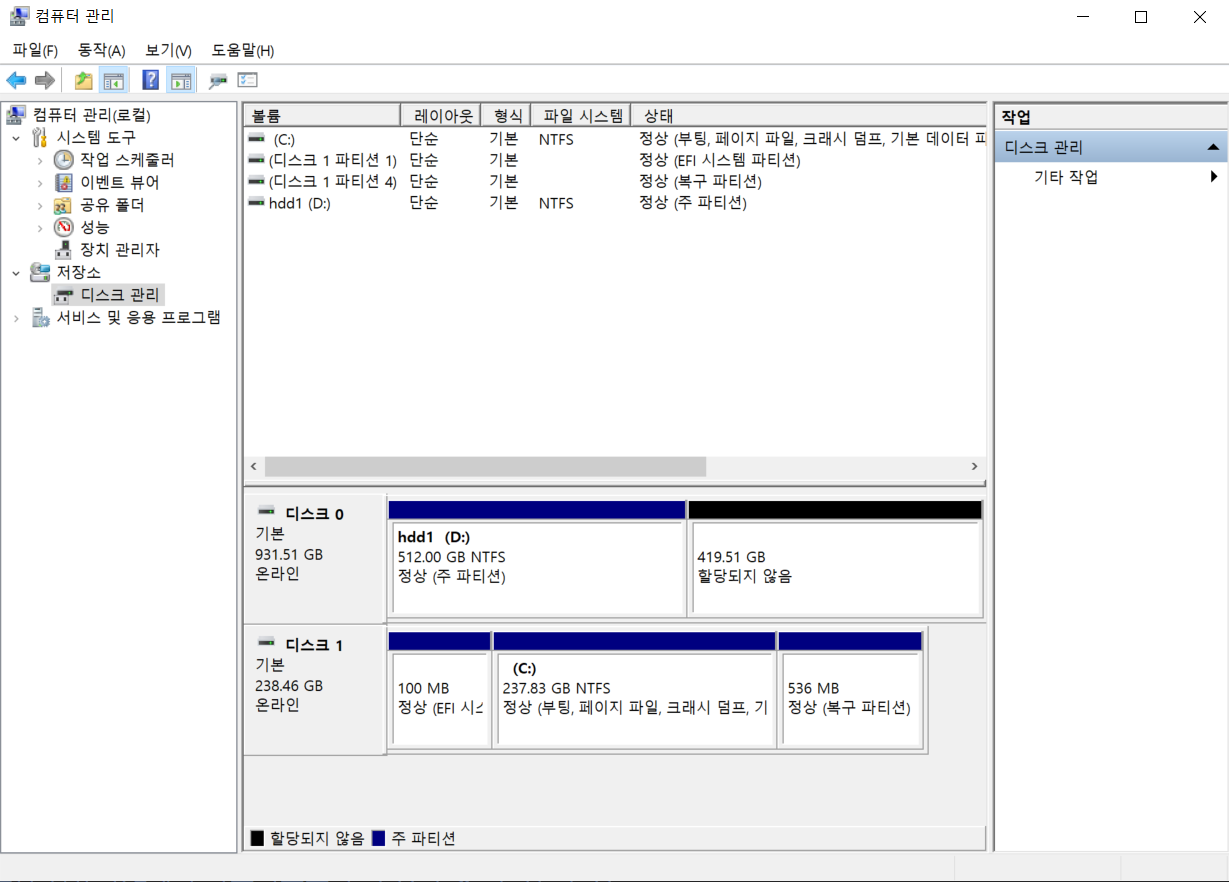Sort by the 파일 시스템 column header
1229x882 pixels.
coord(582,115)
